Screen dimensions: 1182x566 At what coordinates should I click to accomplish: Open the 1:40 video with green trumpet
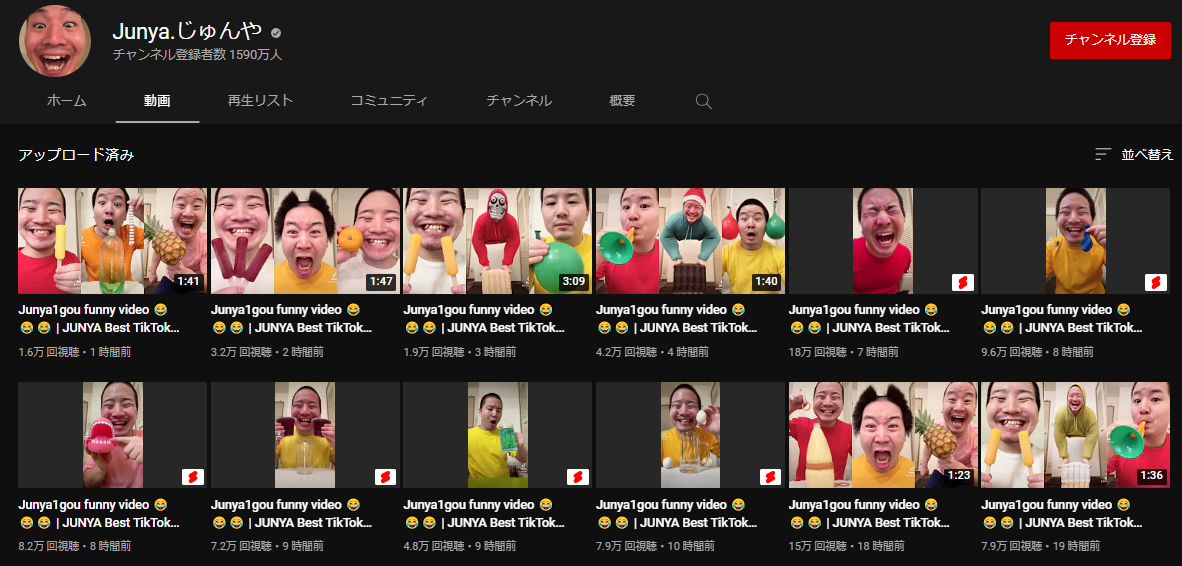click(x=691, y=241)
